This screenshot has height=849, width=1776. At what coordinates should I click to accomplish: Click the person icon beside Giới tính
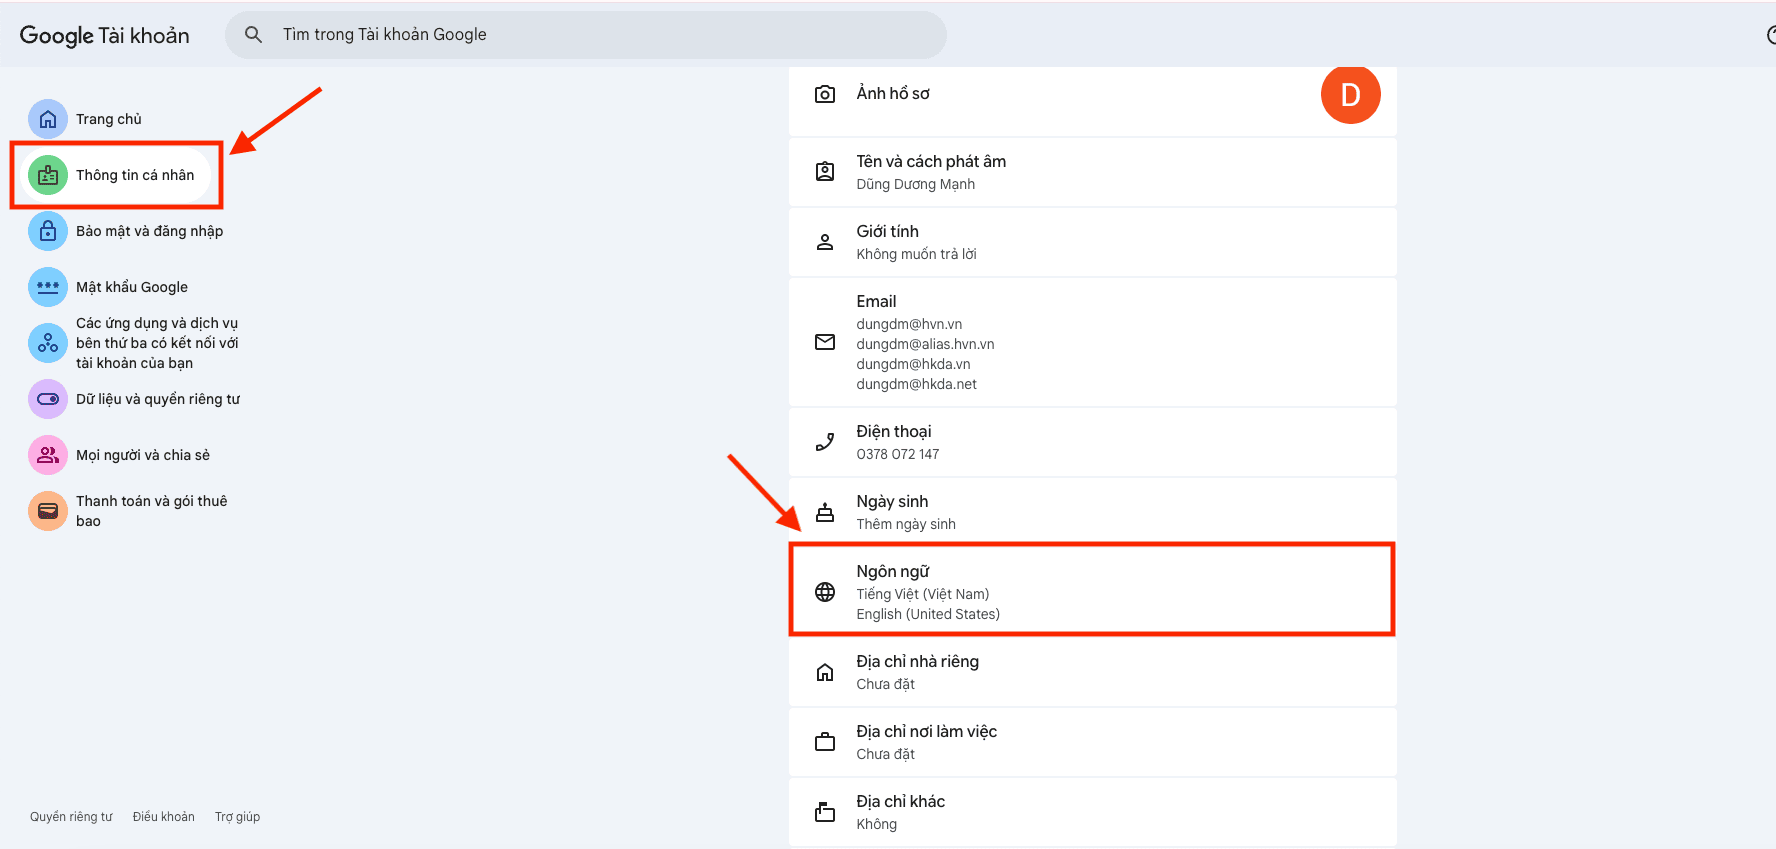825,242
